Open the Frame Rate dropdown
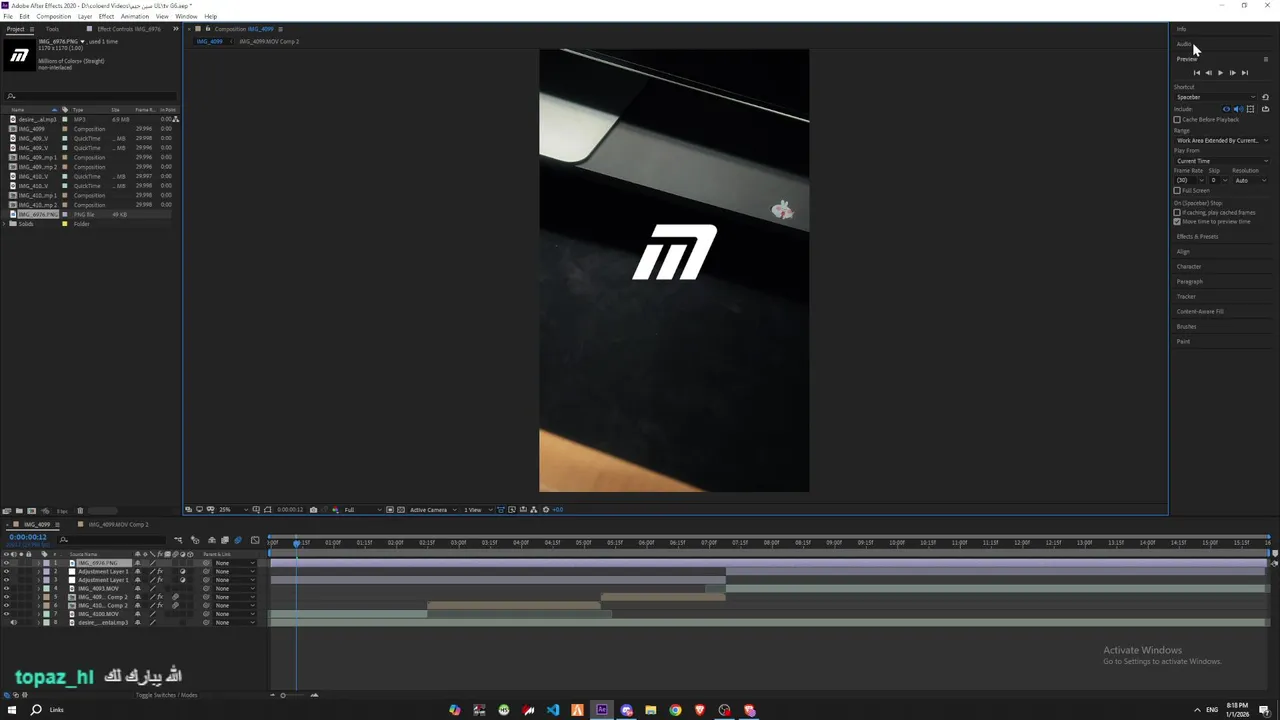Image resolution: width=1280 pixels, height=720 pixels. pos(1189,180)
